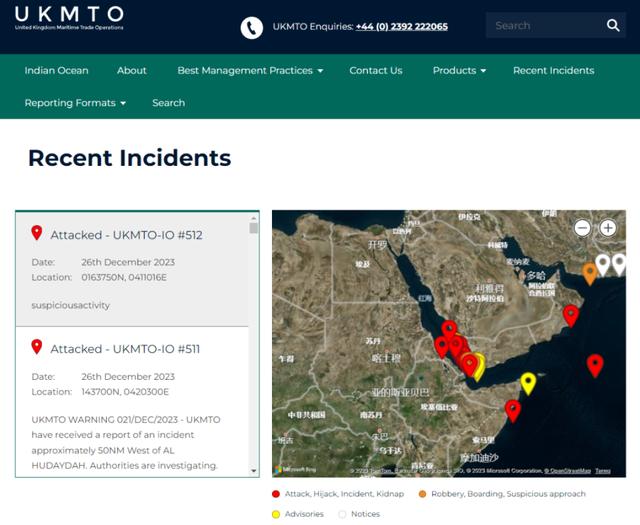Click the phone enquiries icon
The image size is (640, 525).
coord(251,28)
